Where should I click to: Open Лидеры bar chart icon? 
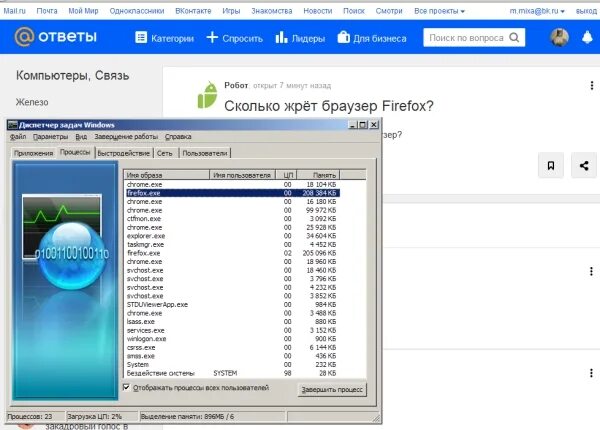click(281, 37)
